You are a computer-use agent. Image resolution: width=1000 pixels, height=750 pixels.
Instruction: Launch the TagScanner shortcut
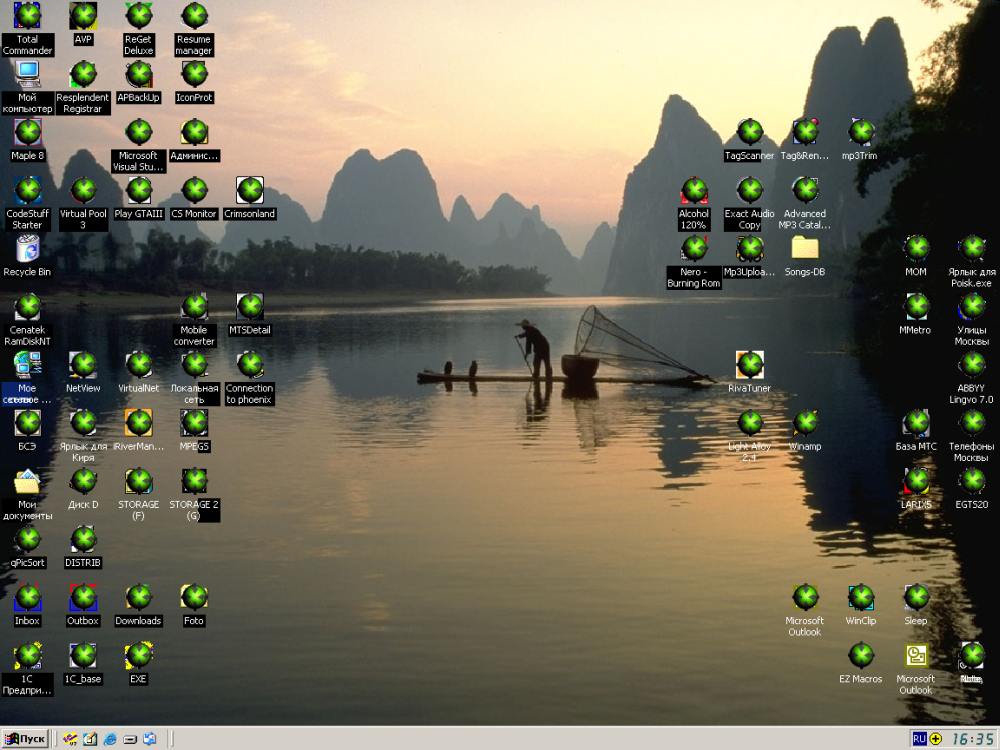coord(749,132)
